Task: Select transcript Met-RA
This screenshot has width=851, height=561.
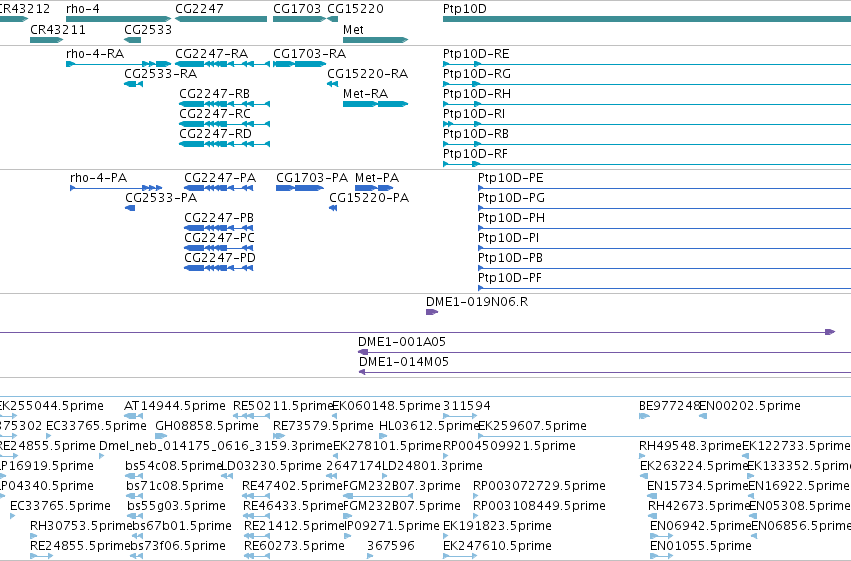Action: coord(375,104)
